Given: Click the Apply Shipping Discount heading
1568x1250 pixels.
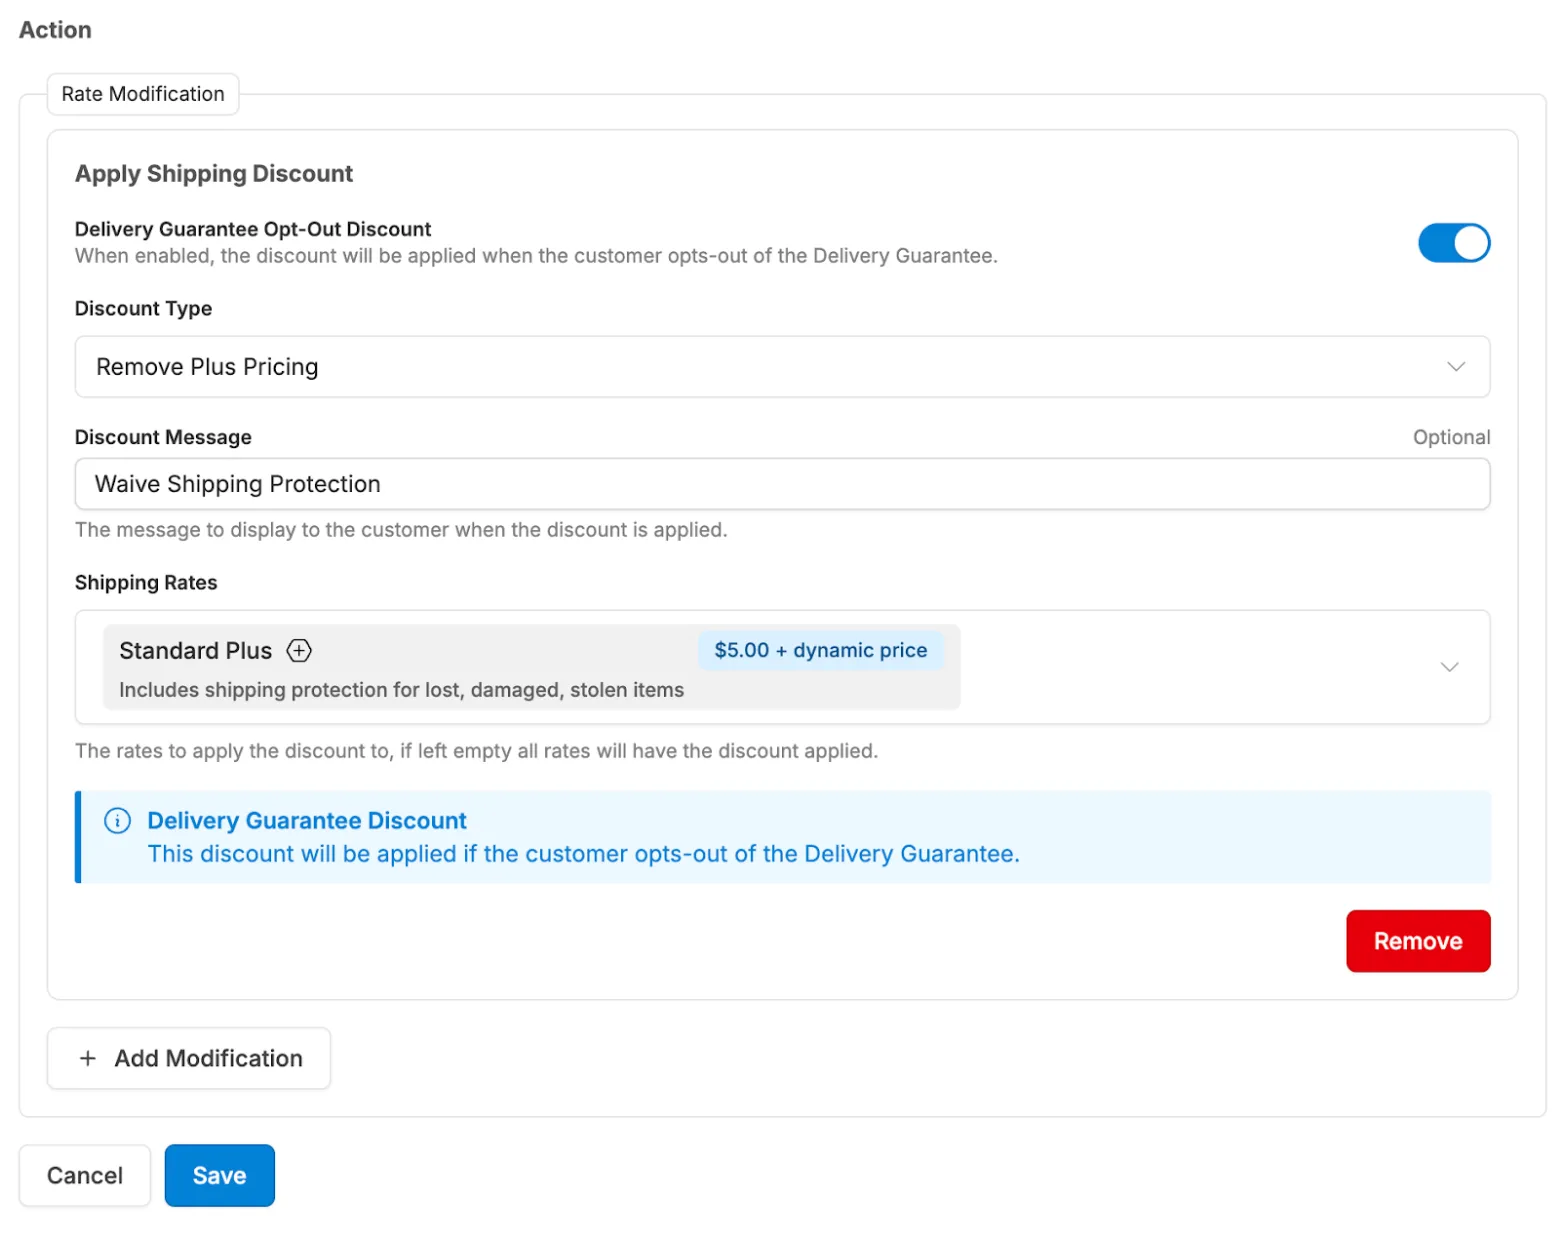Looking at the screenshot, I should 214,174.
